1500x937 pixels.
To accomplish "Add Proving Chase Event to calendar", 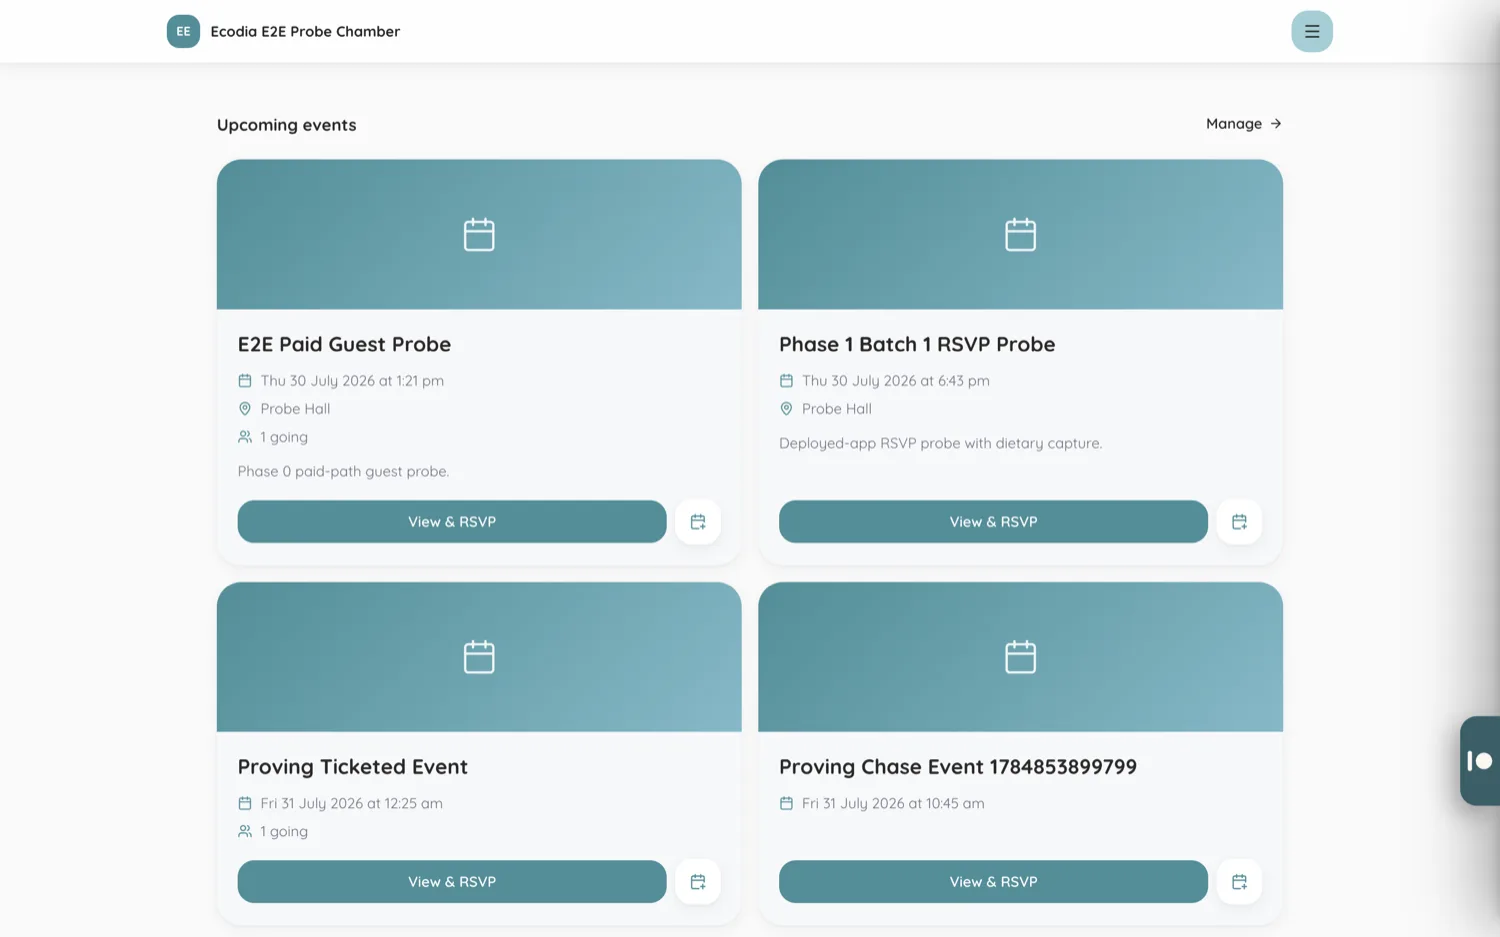I will tap(1239, 882).
